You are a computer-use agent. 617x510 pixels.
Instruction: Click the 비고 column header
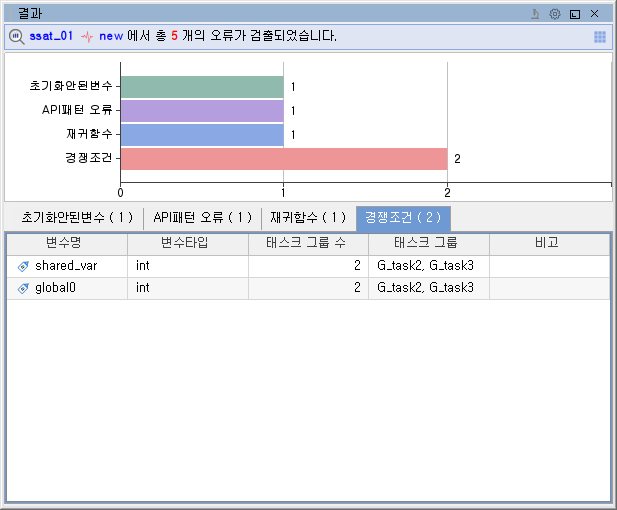546,243
